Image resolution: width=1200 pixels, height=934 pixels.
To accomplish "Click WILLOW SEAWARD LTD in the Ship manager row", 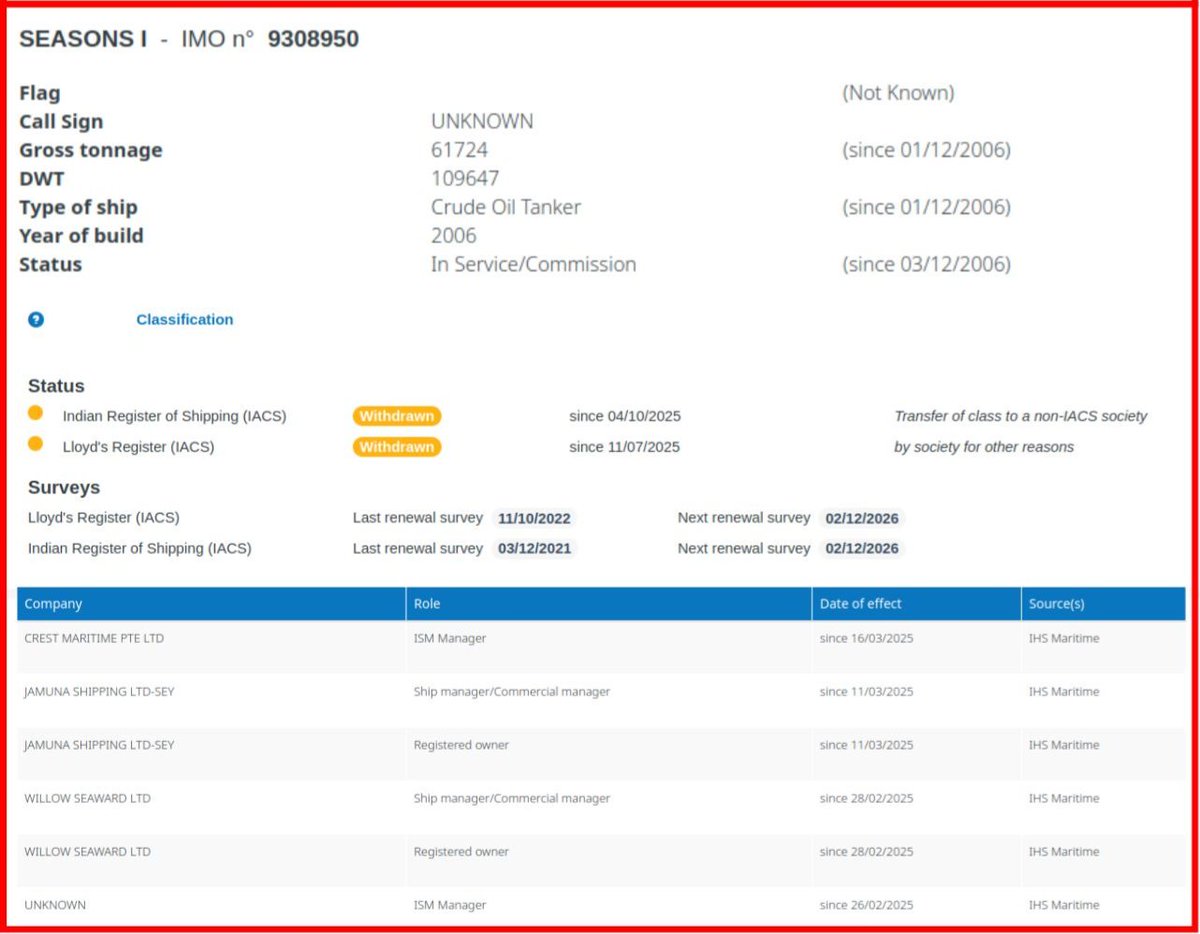I will [88, 799].
